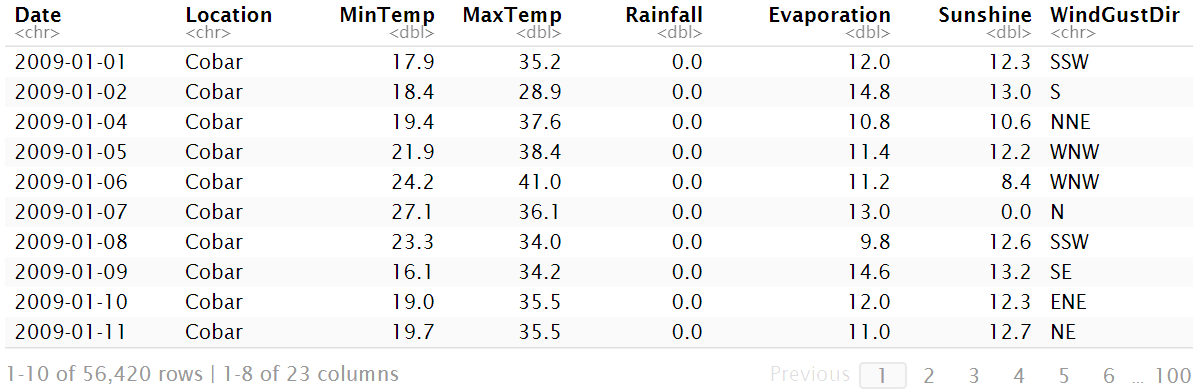
Task: Click the Date column header
Action: [37, 15]
